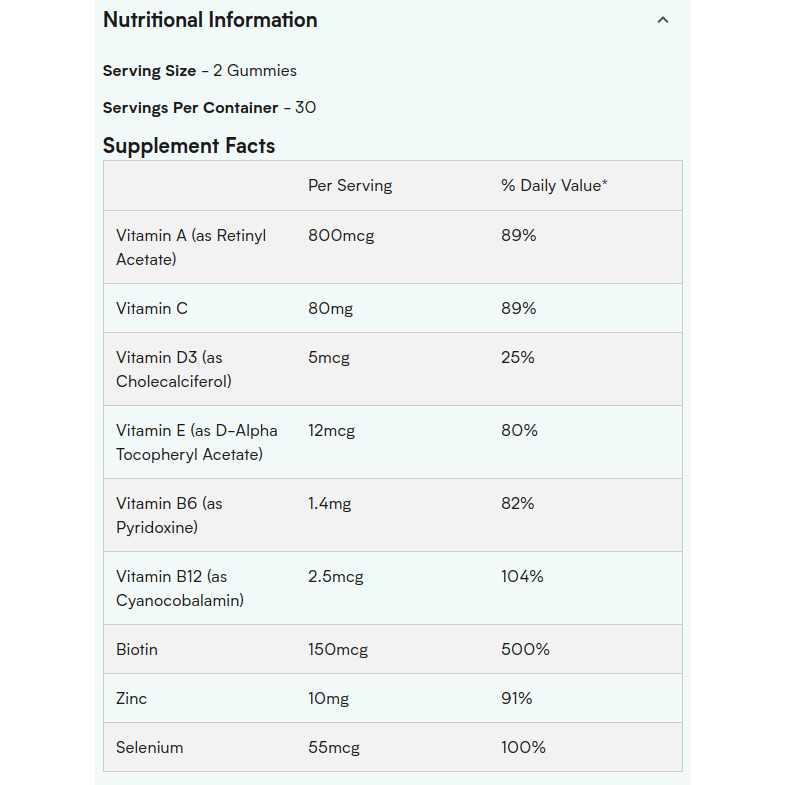Click the % Daily Value column header
785x785 pixels.
[554, 186]
